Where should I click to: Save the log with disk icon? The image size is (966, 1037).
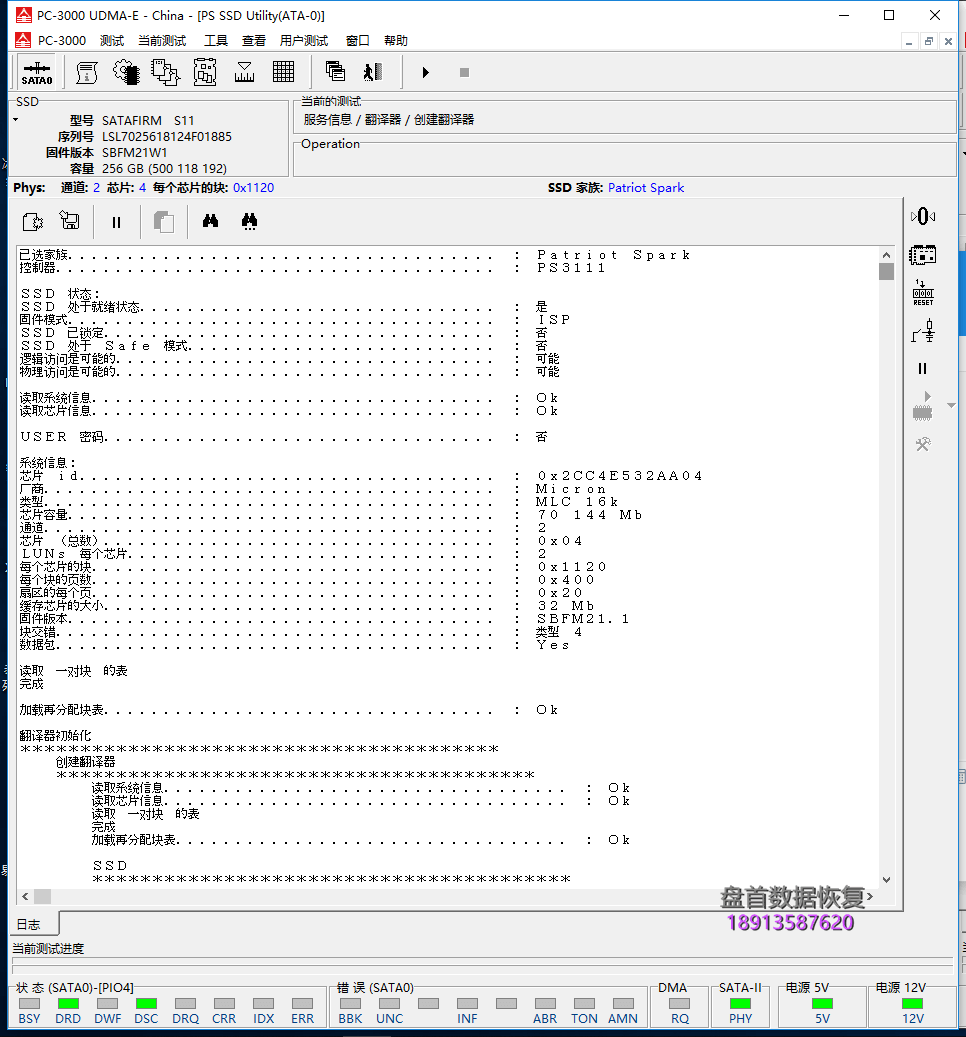point(69,221)
